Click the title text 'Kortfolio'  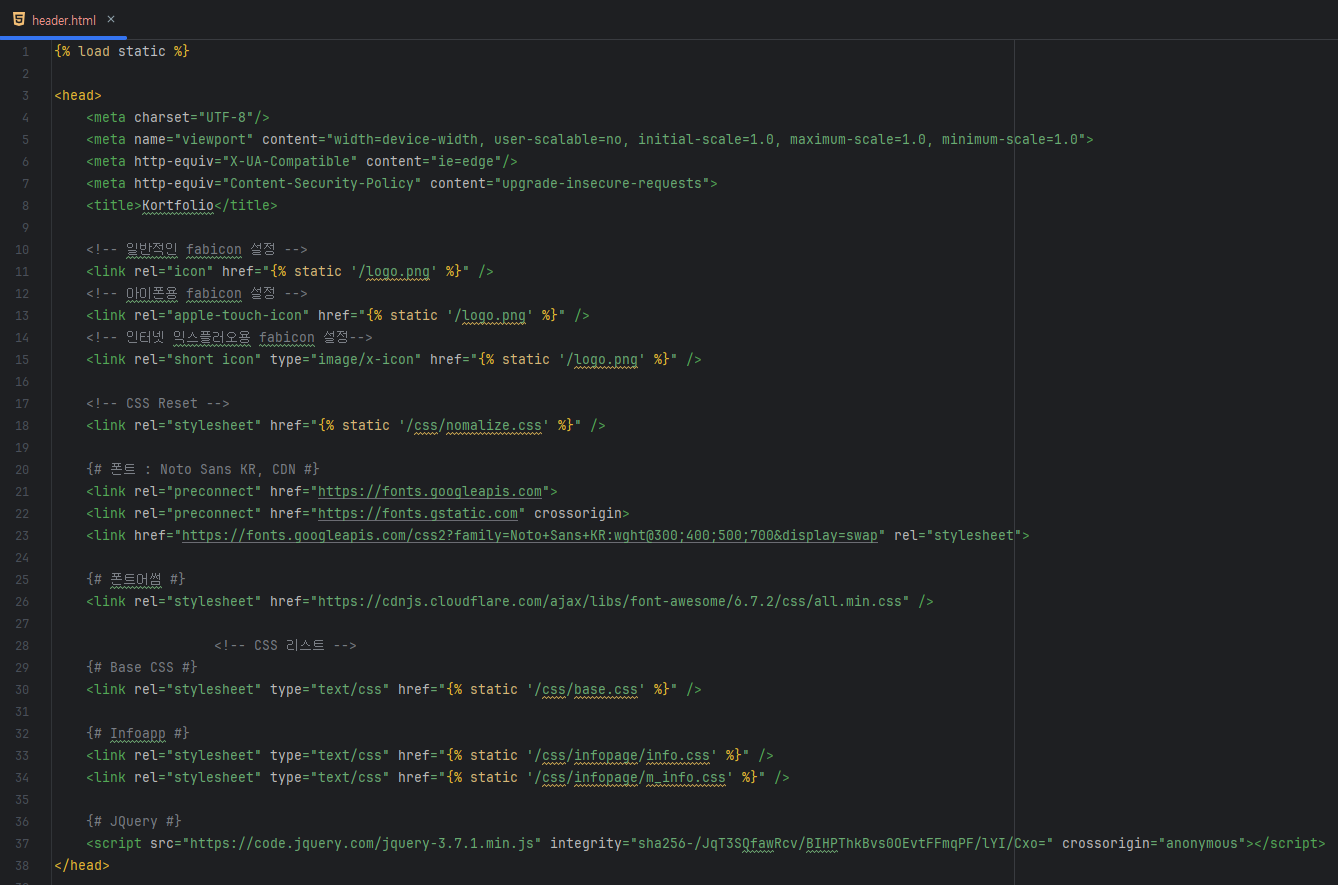tap(178, 205)
